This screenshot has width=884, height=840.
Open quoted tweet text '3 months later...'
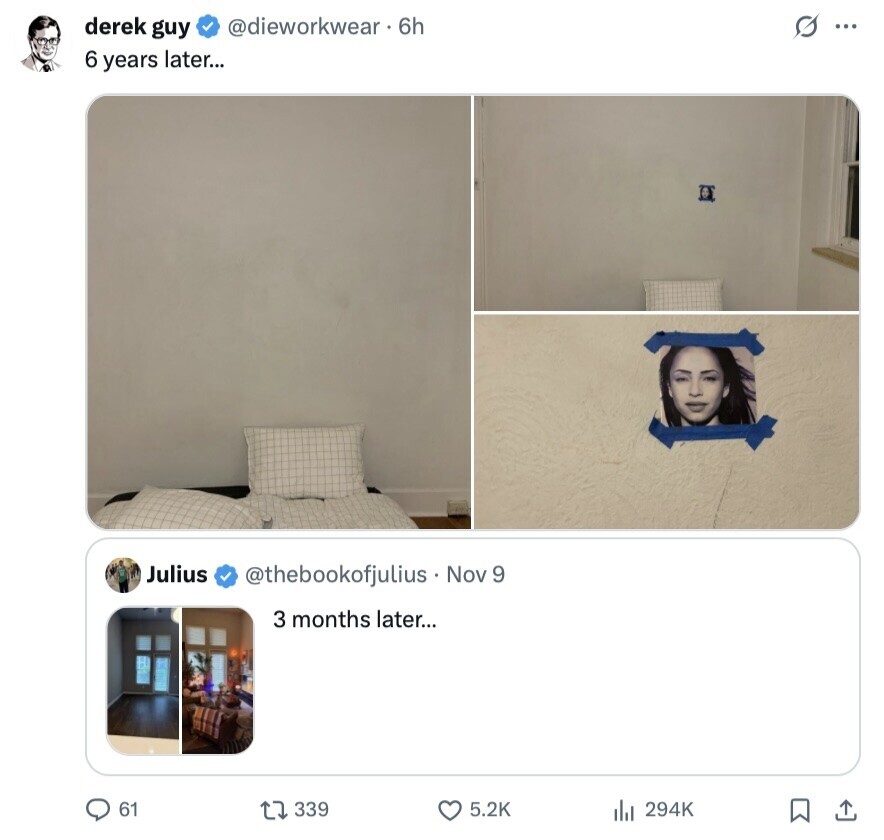coord(355,620)
